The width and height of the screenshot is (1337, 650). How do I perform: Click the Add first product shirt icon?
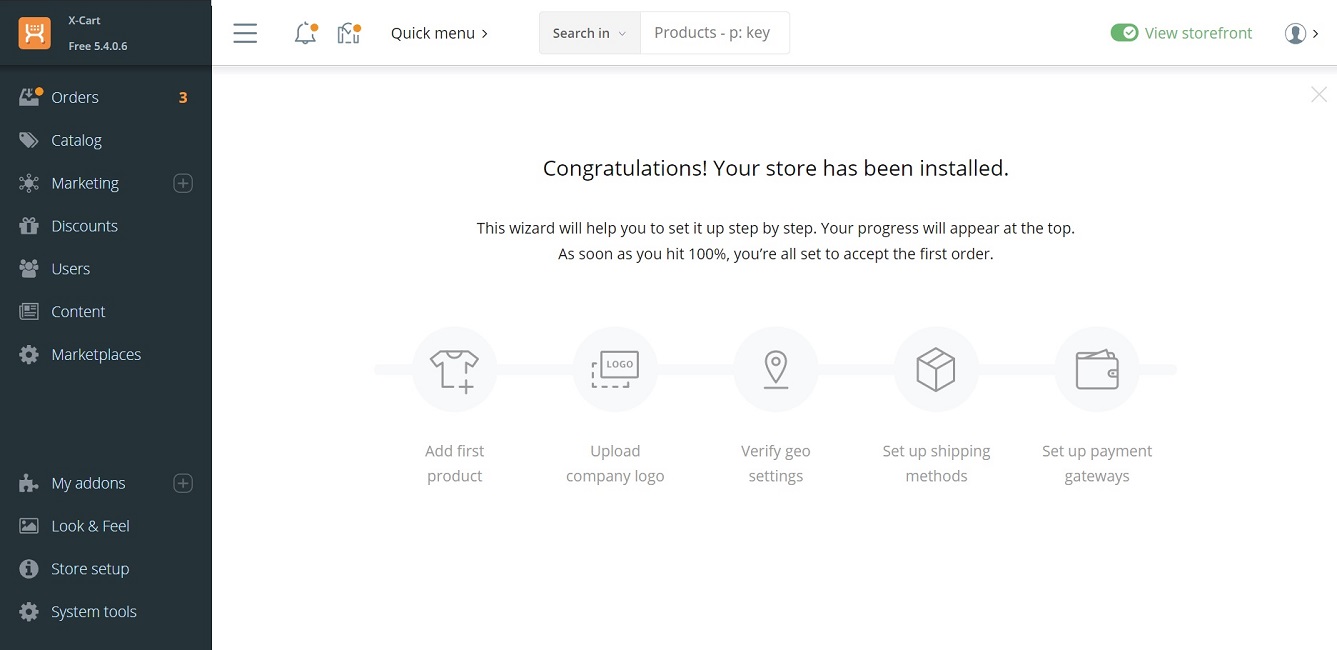(x=454, y=369)
